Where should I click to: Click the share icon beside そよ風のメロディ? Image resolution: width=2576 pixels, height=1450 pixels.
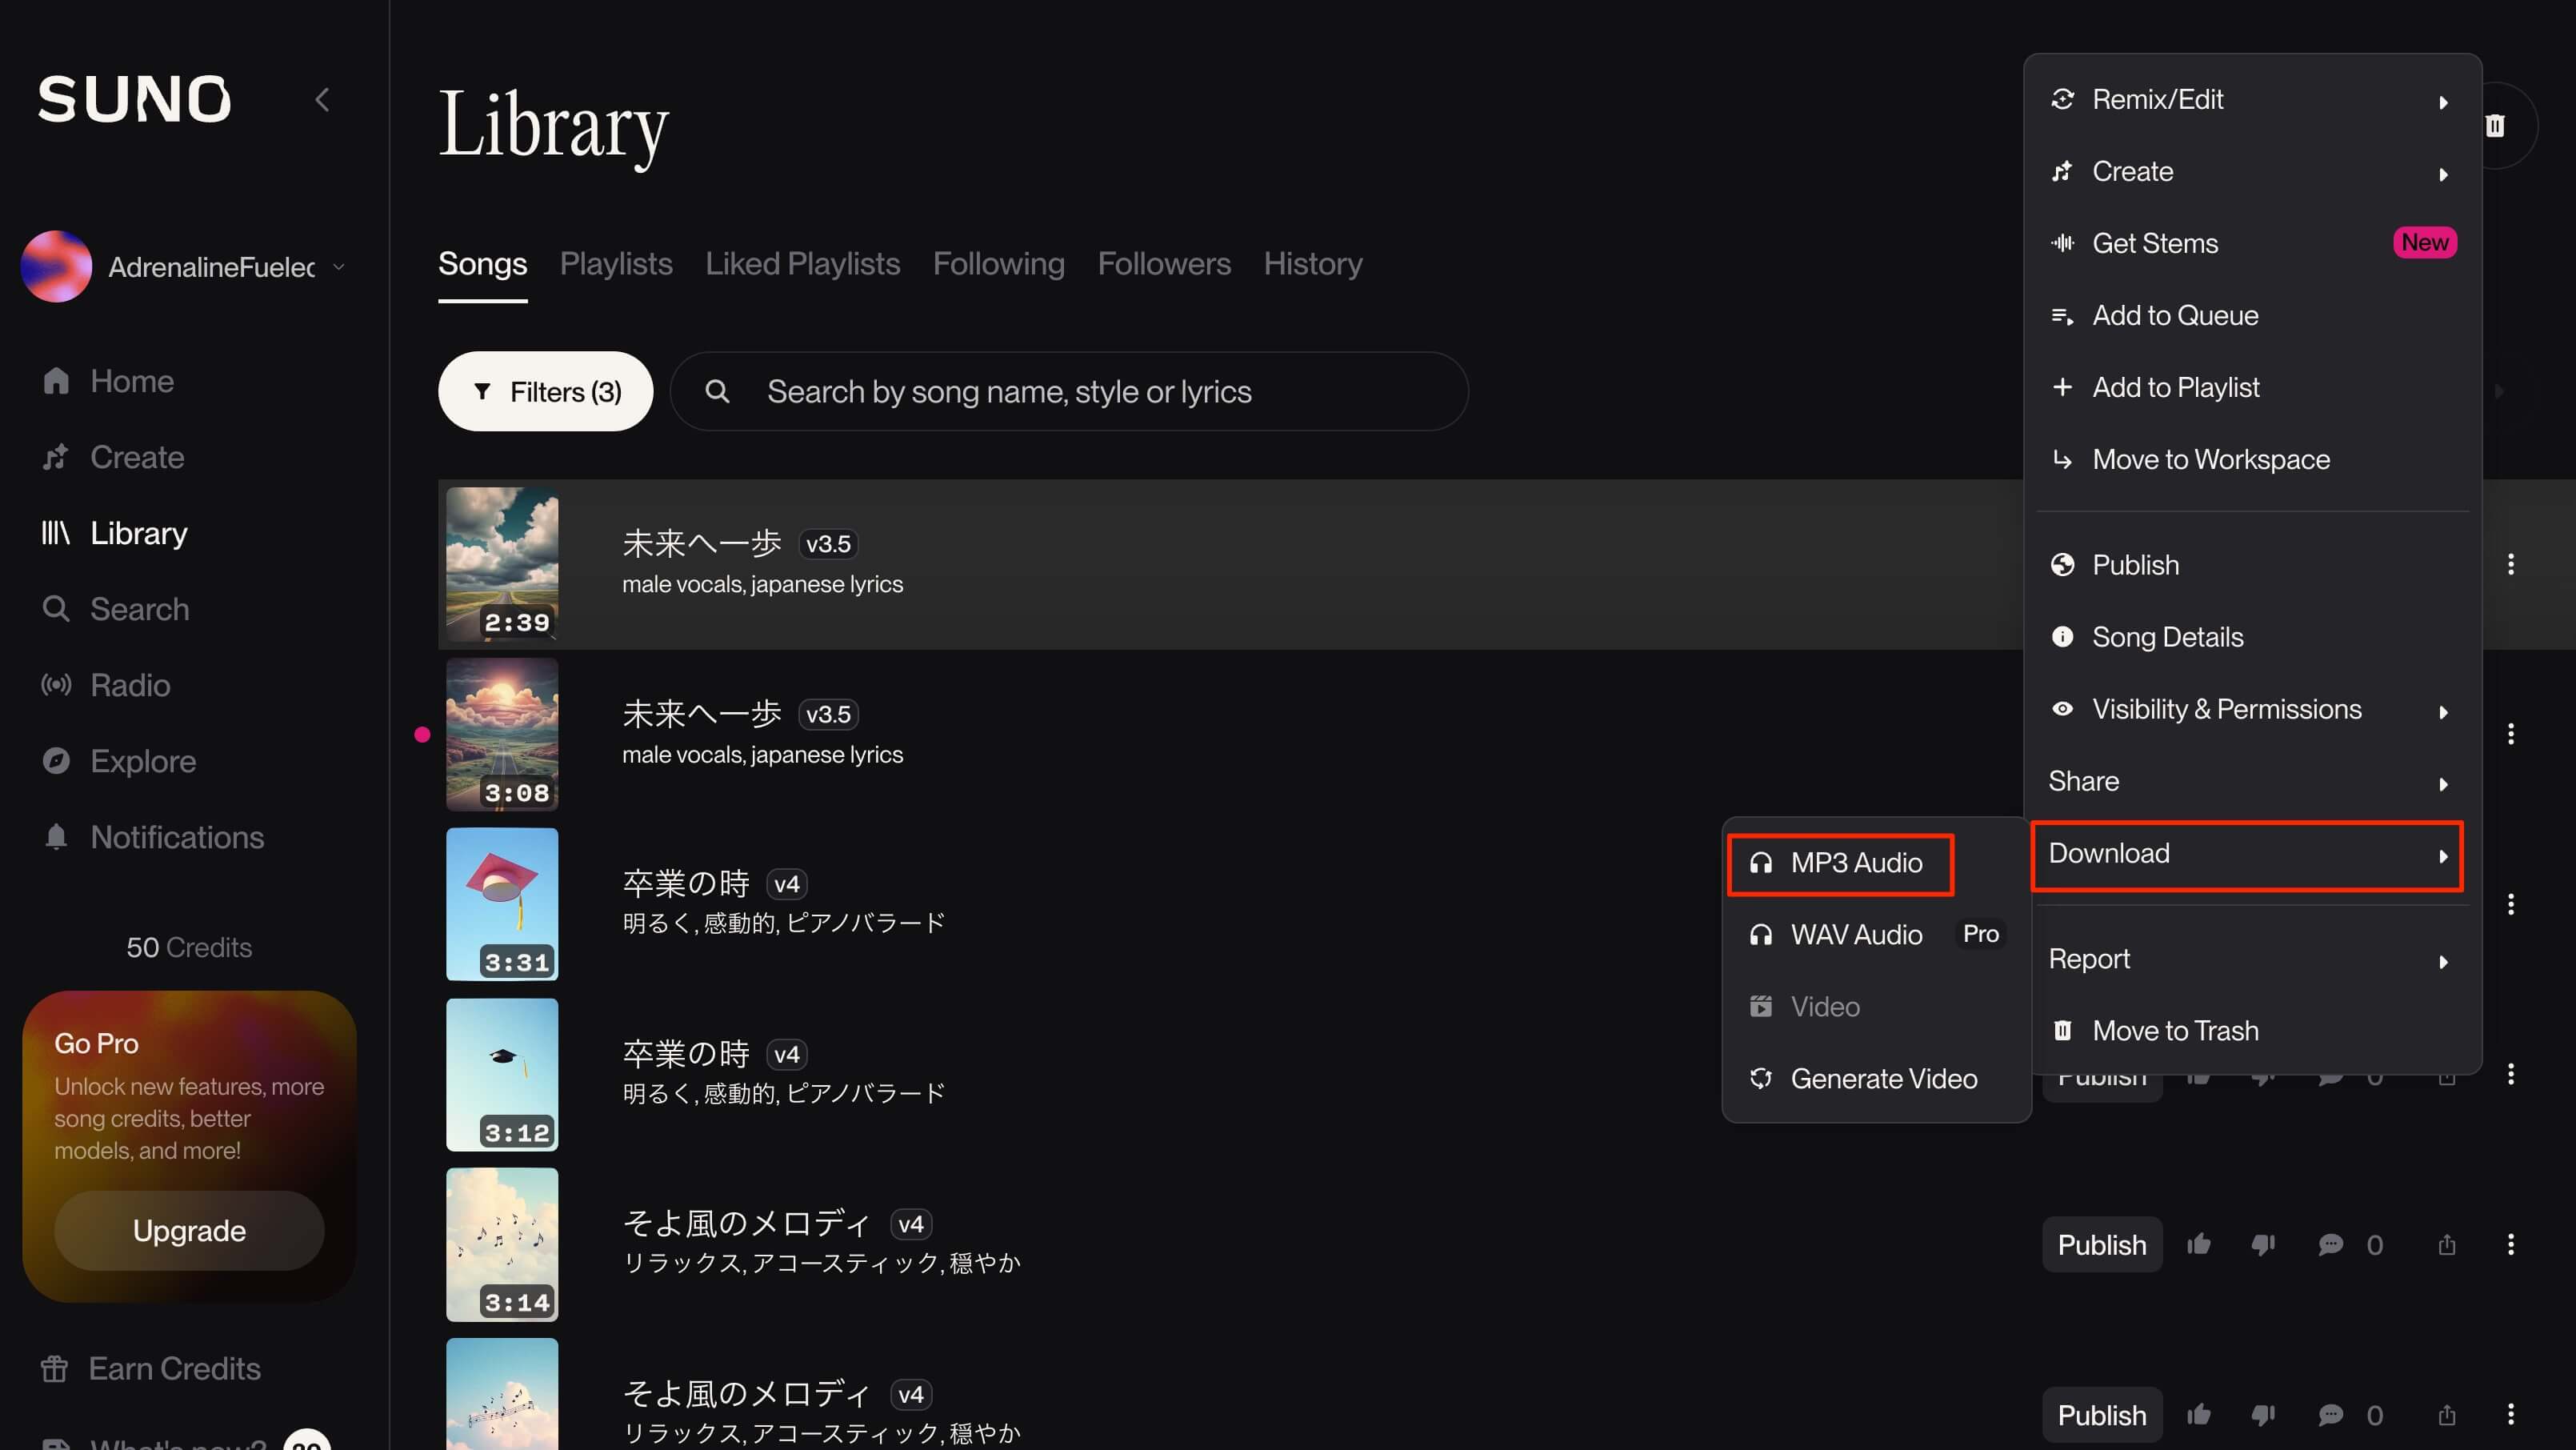(x=2447, y=1244)
